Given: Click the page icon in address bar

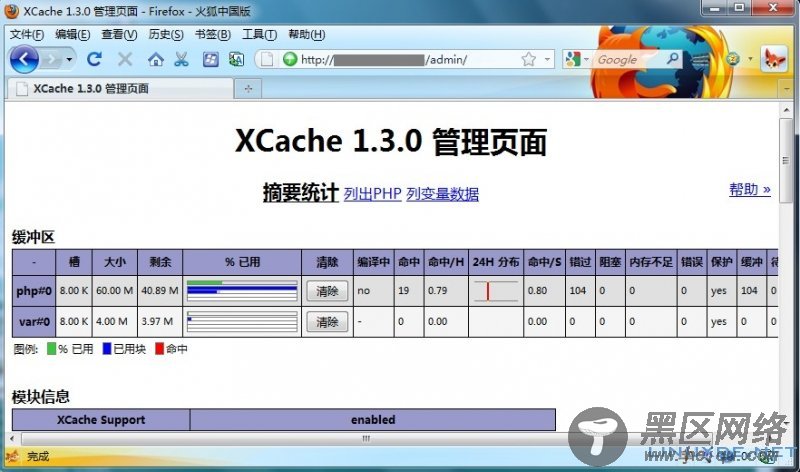Looking at the screenshot, I should 266,59.
